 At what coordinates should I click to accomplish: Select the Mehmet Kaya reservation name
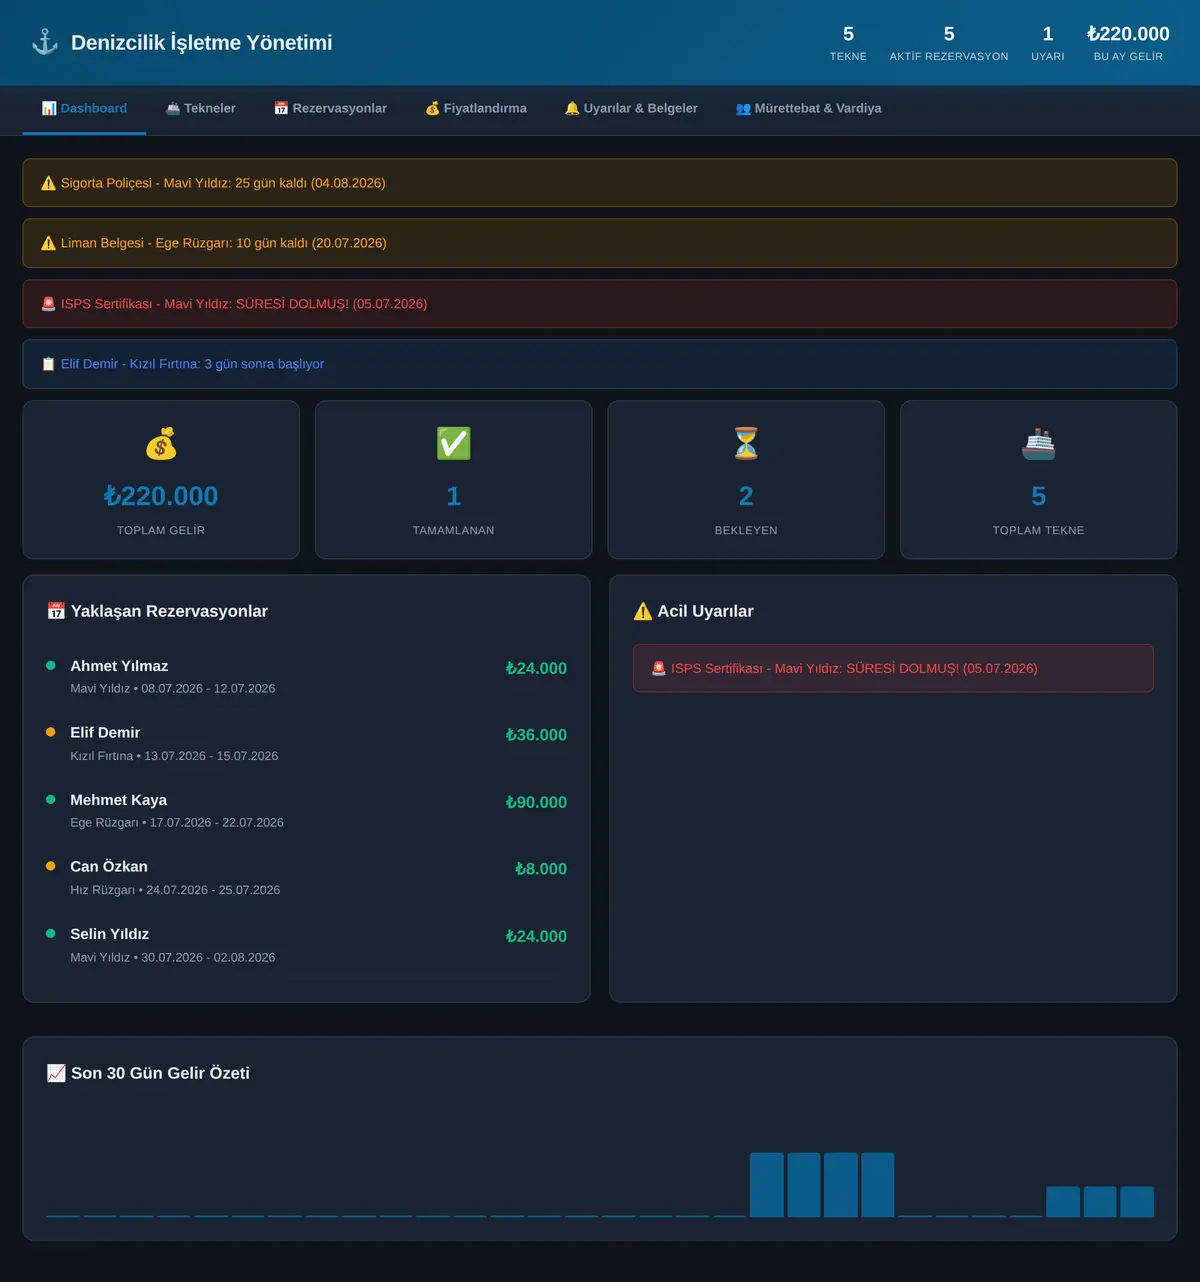pyautogui.click(x=118, y=800)
